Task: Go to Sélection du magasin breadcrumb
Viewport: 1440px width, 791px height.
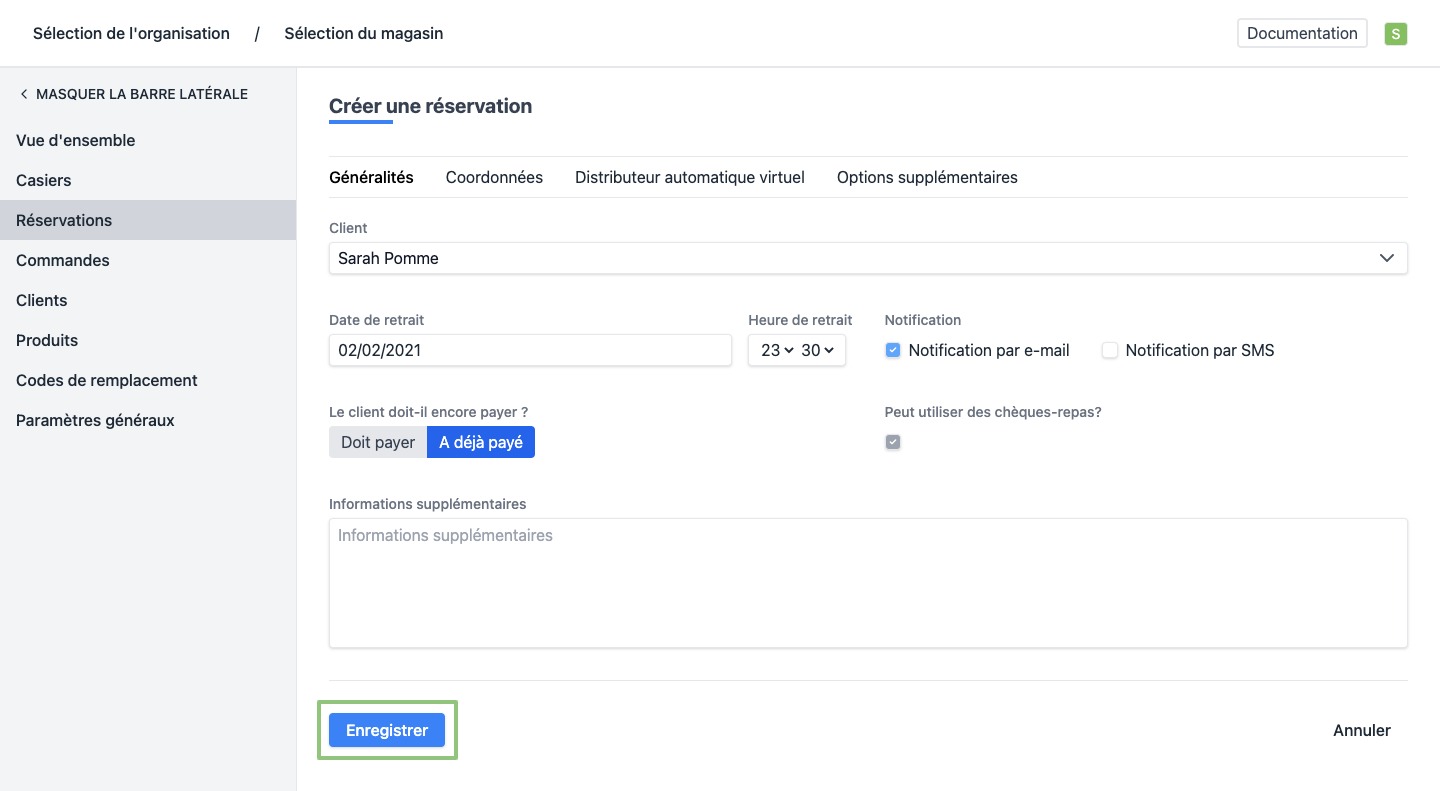Action: click(363, 33)
